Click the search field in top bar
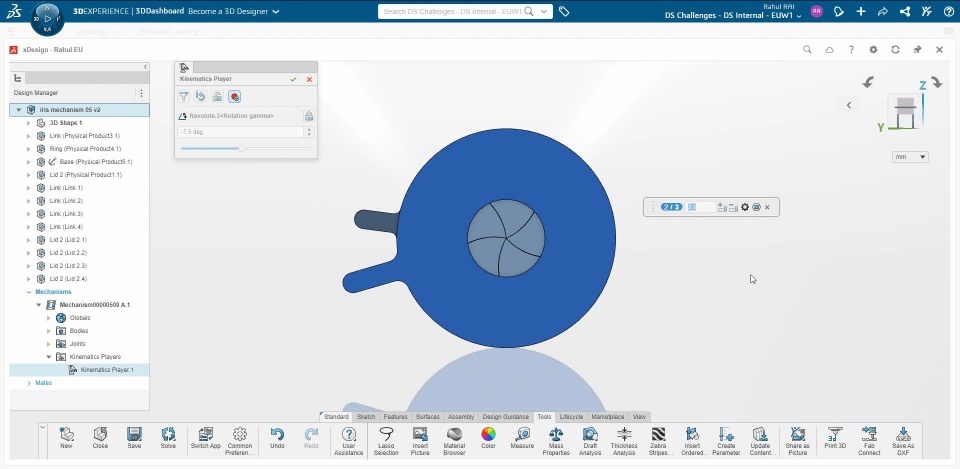 [452, 11]
